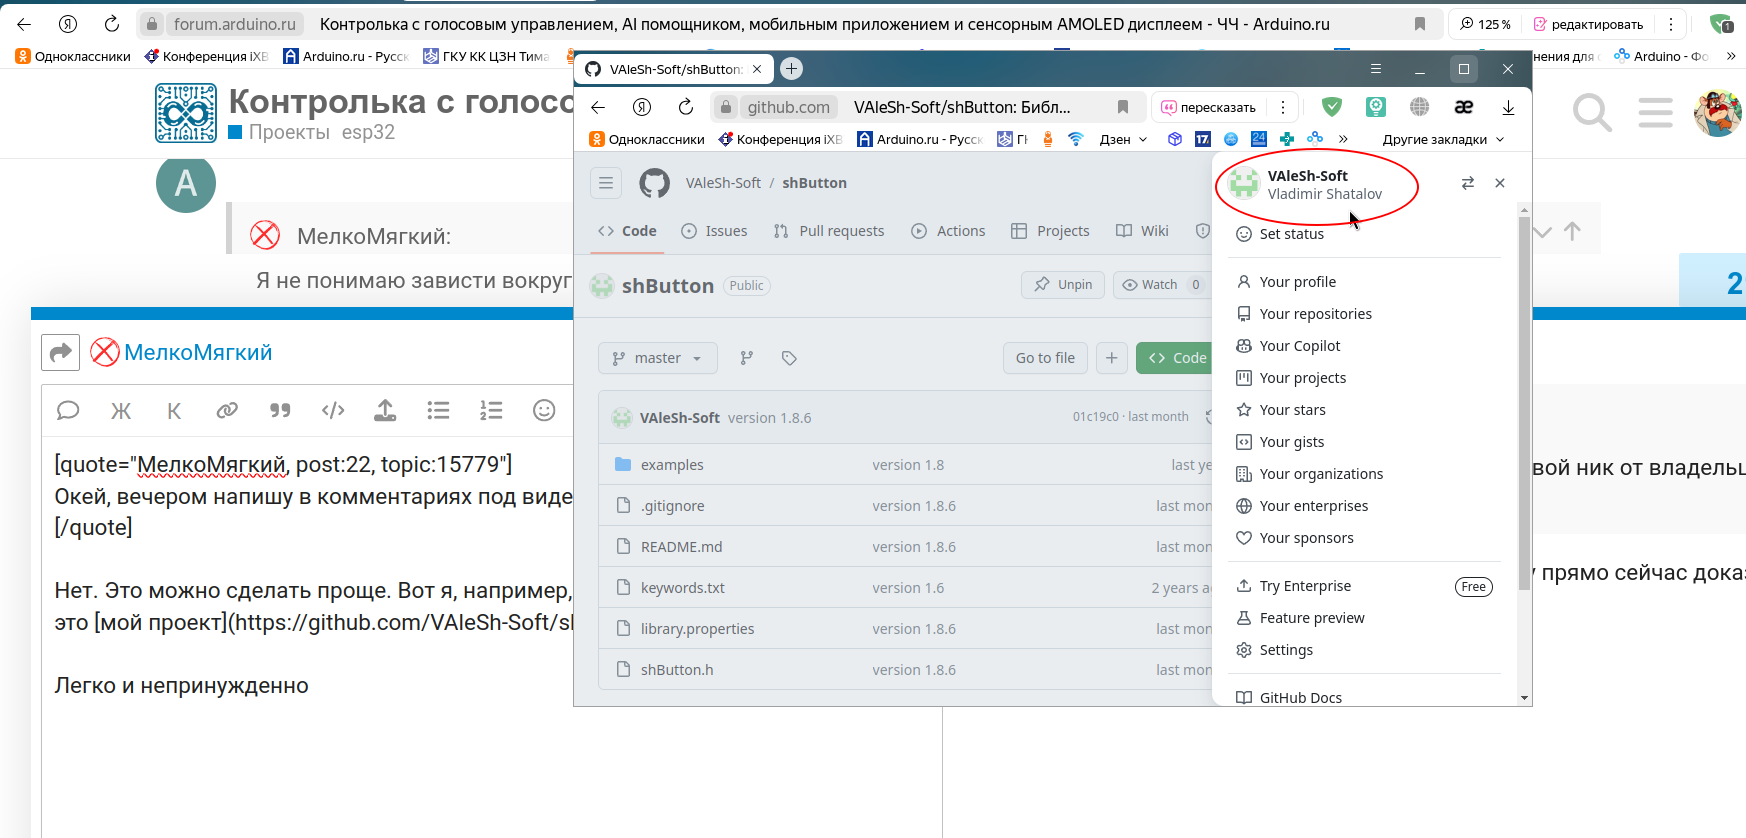Insert numbered list in editor
This screenshot has height=838, width=1746.
click(x=491, y=410)
